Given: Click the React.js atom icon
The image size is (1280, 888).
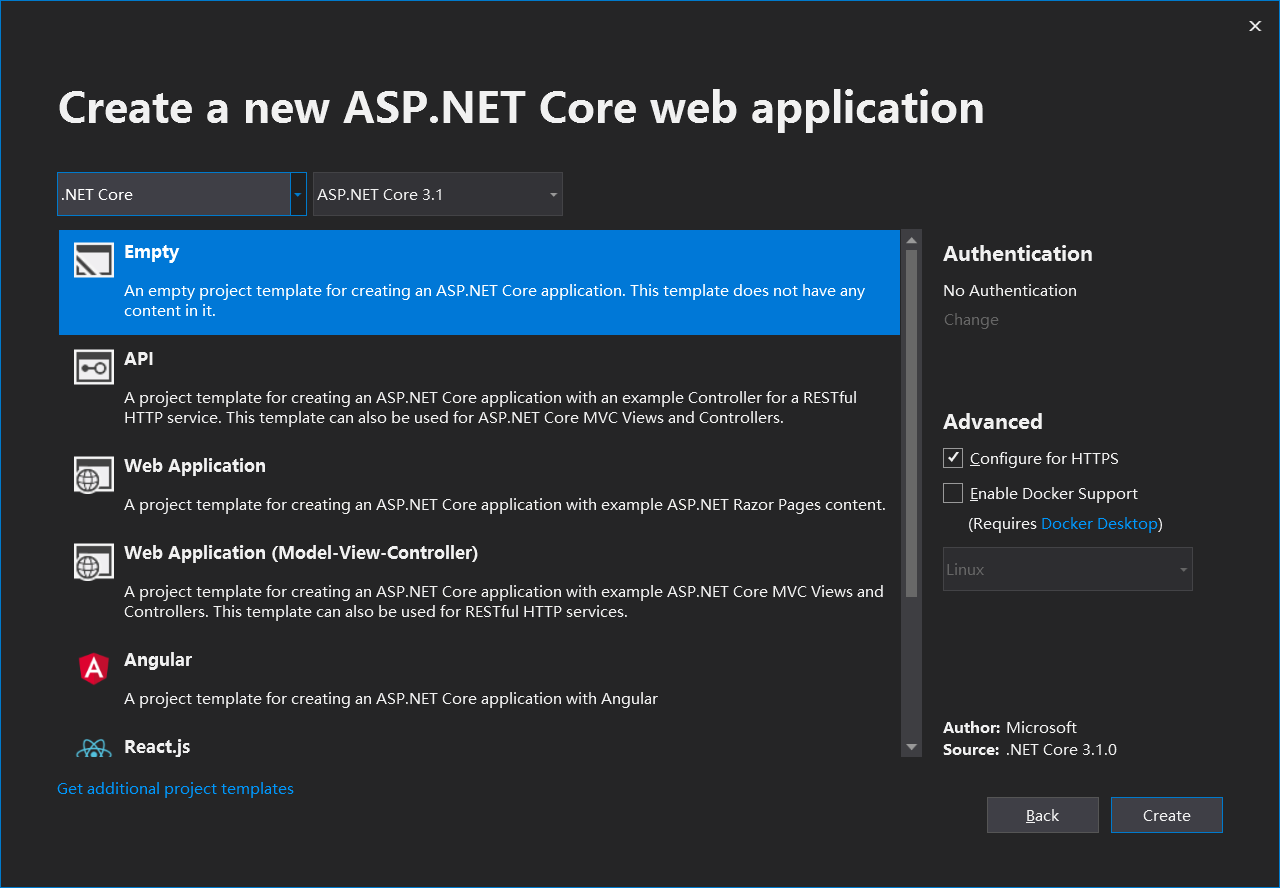Looking at the screenshot, I should point(94,749).
